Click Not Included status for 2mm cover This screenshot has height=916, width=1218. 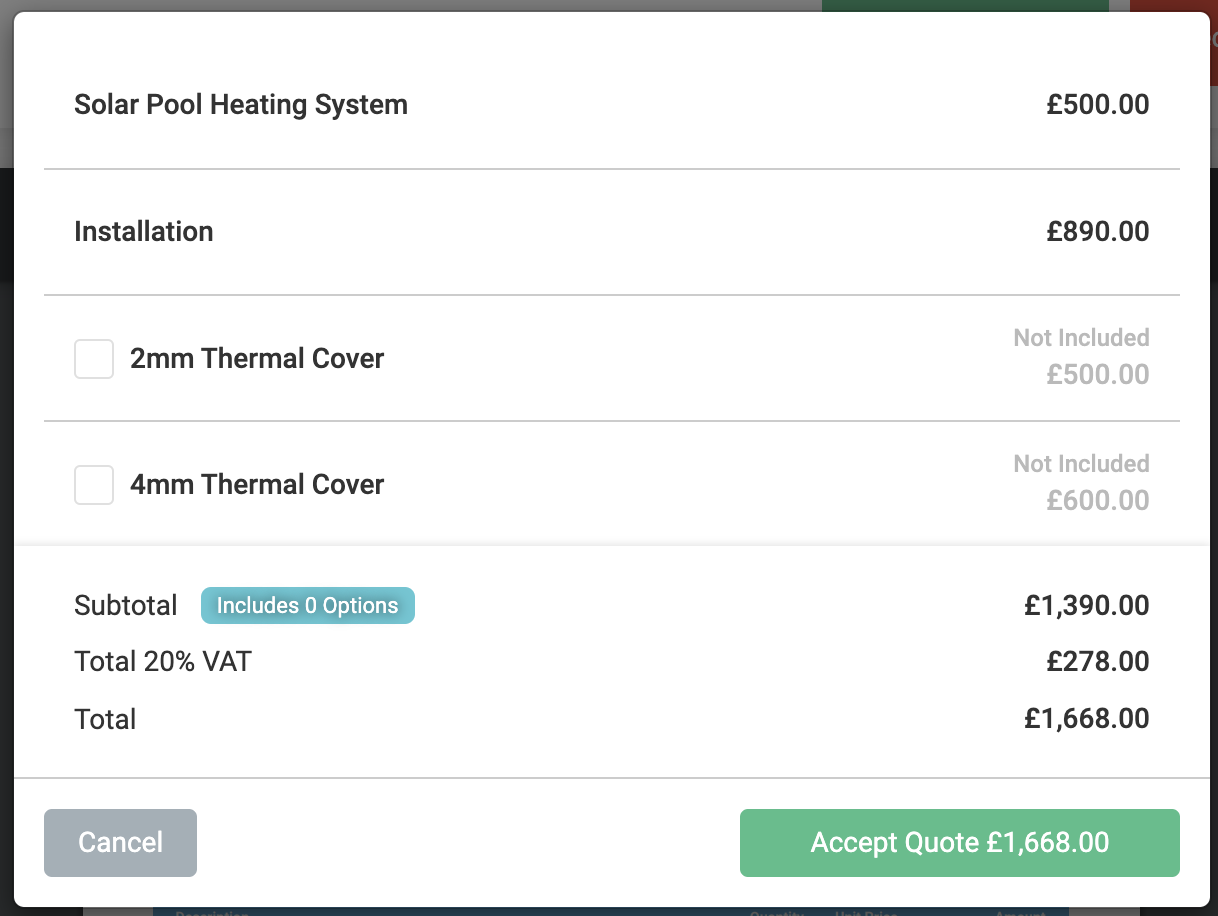click(x=1081, y=338)
